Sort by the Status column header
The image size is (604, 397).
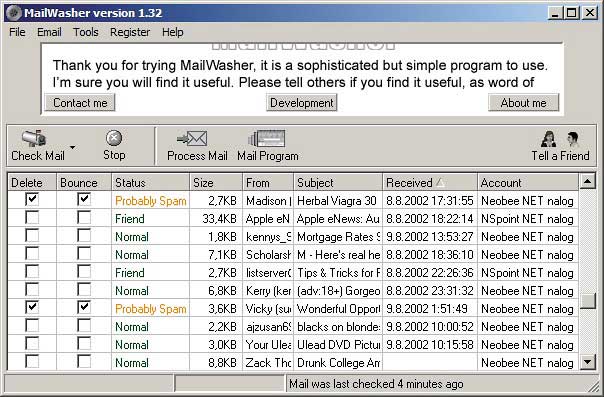[150, 182]
